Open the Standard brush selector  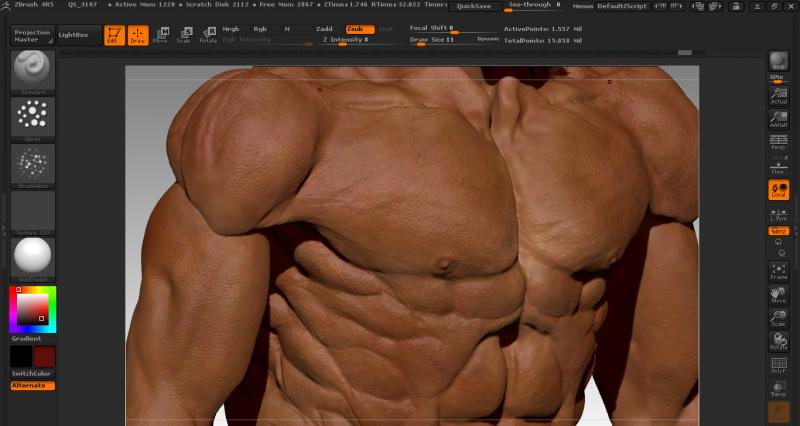[x=33, y=72]
